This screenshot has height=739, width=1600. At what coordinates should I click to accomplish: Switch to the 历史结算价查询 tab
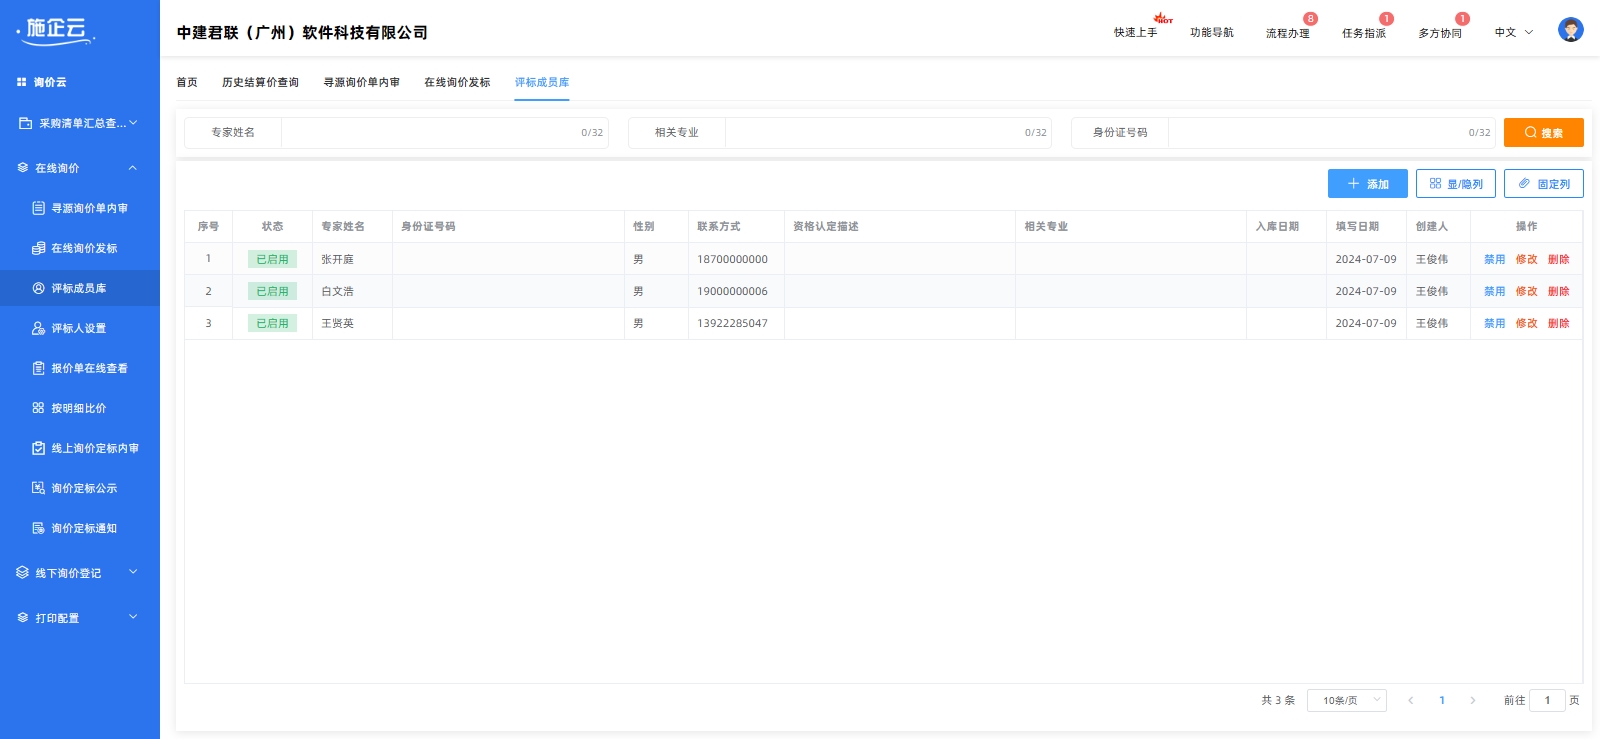point(260,82)
